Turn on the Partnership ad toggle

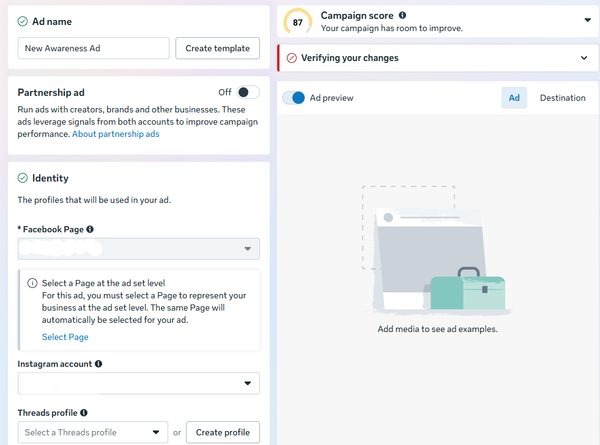248,92
